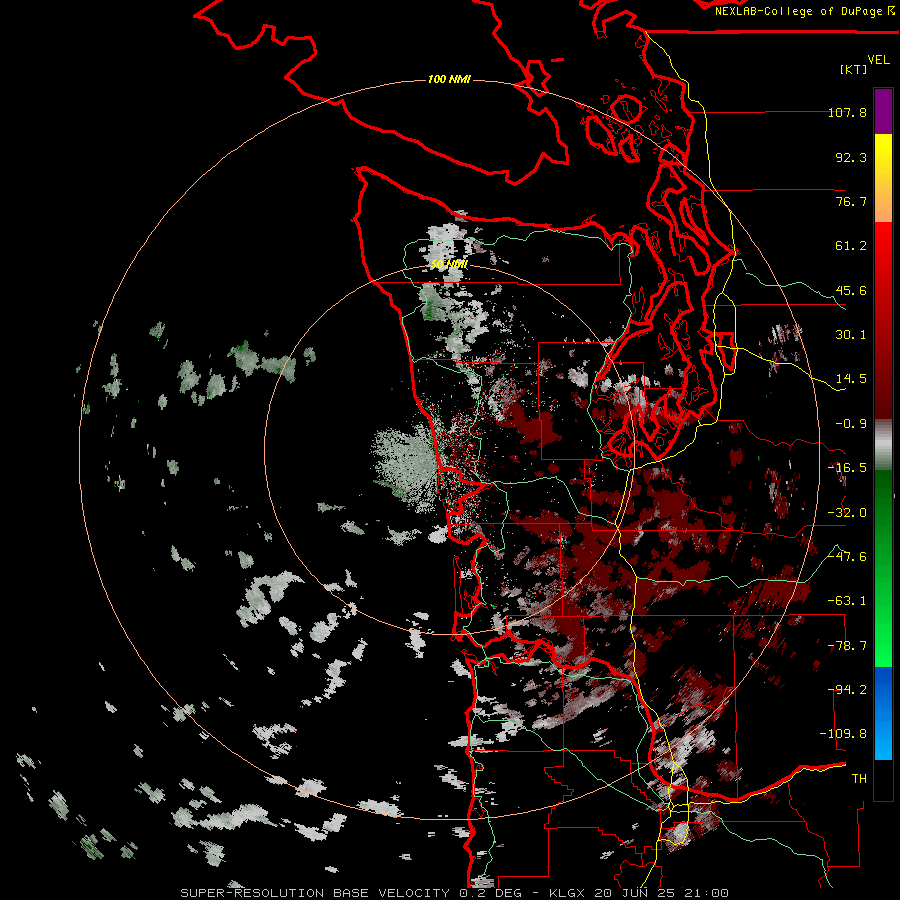This screenshot has width=900, height=900.
Task: Click the NEXLAB-College of DuPage label
Action: (x=804, y=11)
